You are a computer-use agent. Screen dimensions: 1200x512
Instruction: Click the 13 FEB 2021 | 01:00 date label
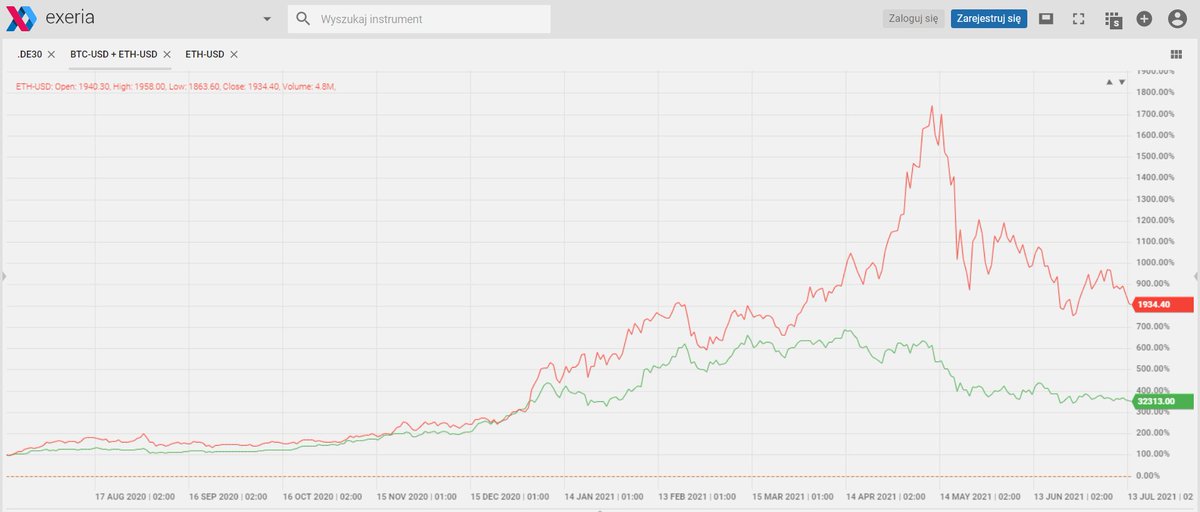pos(695,496)
